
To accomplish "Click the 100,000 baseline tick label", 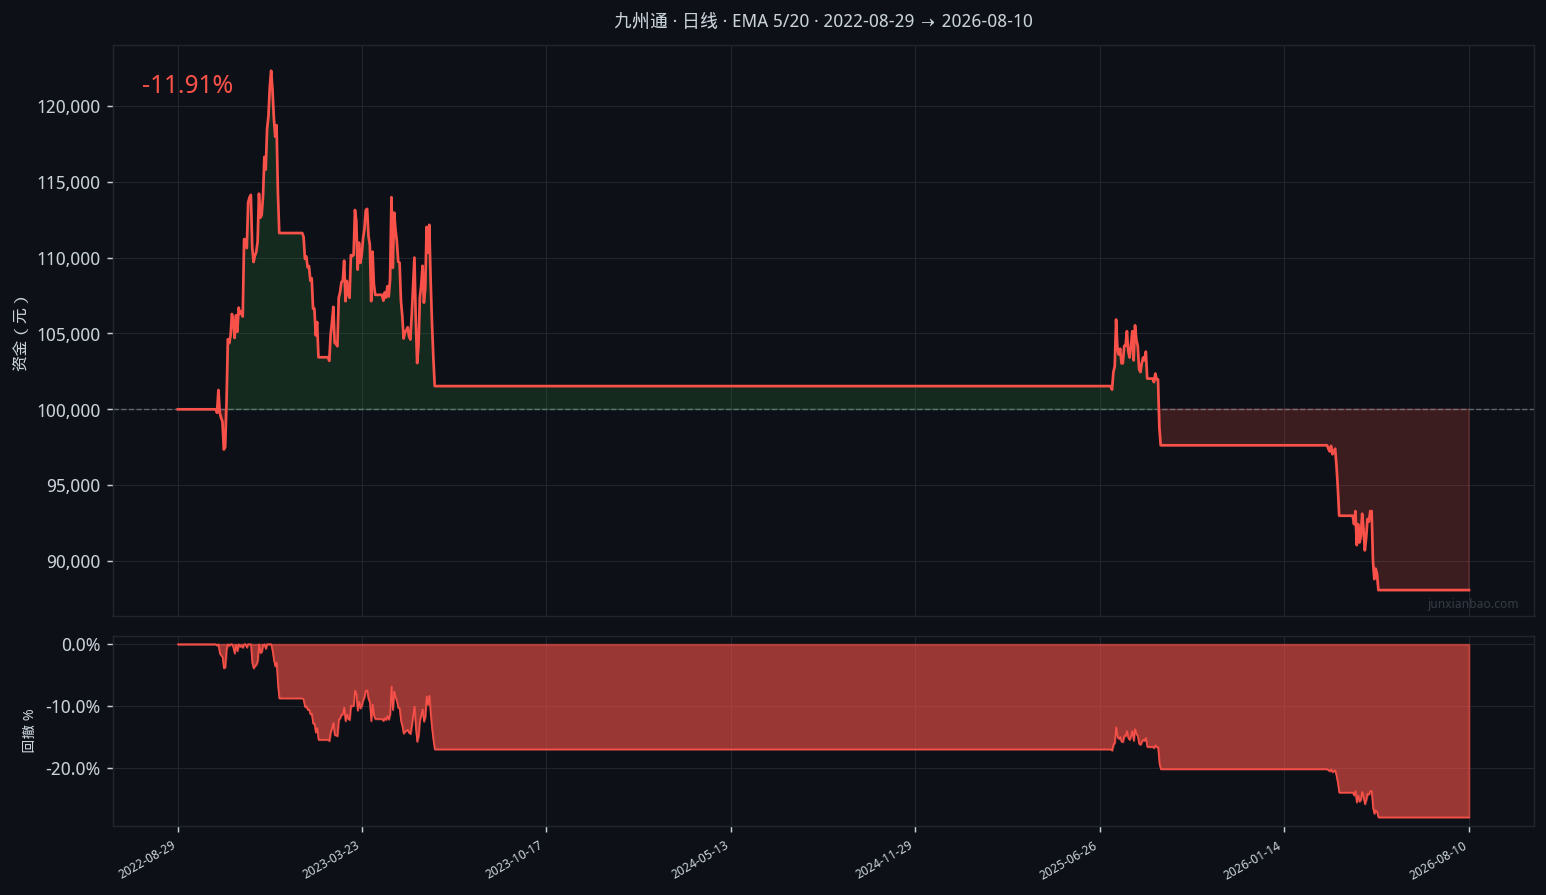I will tap(69, 410).
